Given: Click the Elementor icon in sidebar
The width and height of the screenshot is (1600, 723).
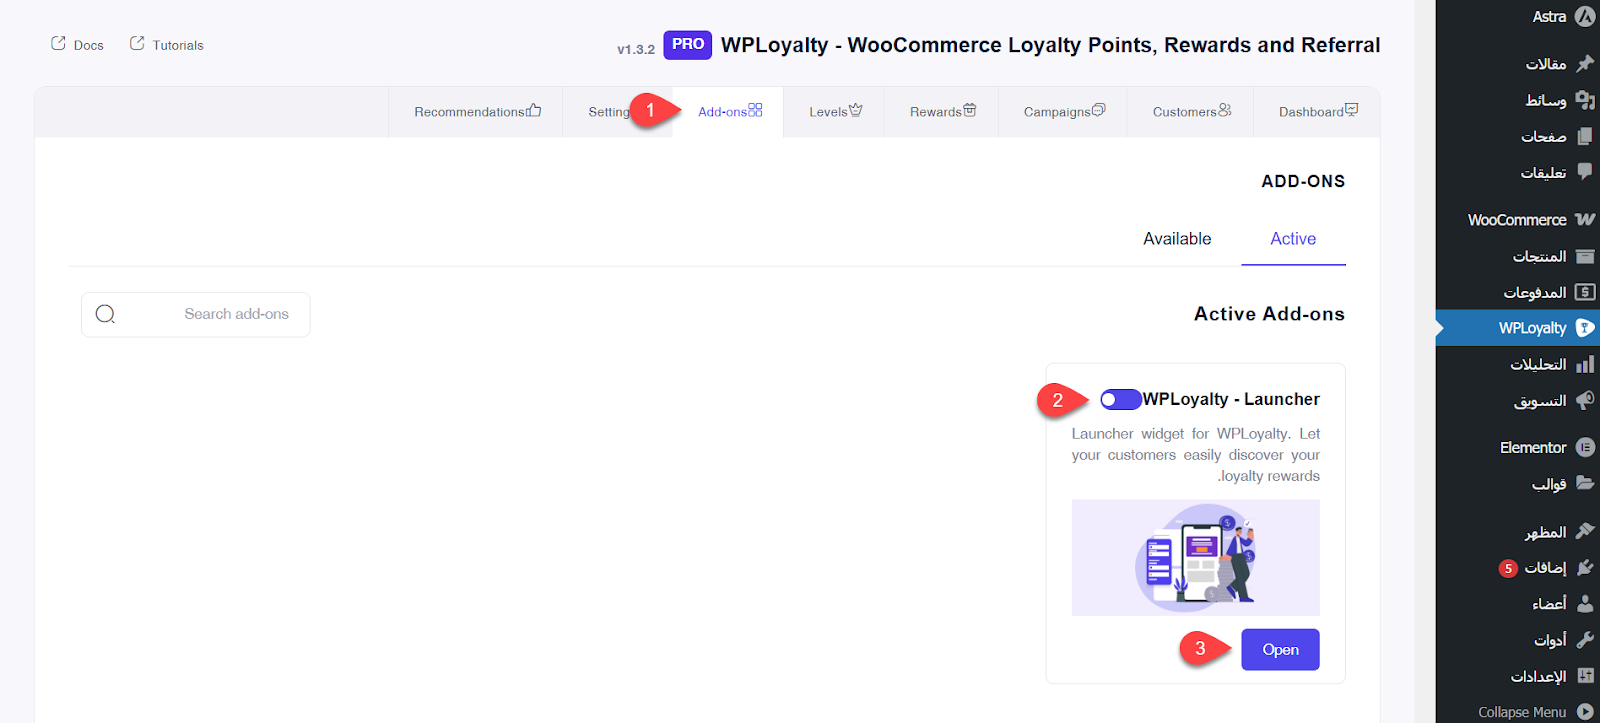Looking at the screenshot, I should click(1585, 447).
